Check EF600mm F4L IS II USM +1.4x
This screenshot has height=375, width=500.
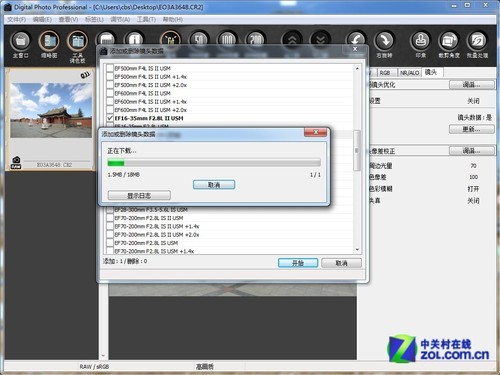[110, 102]
